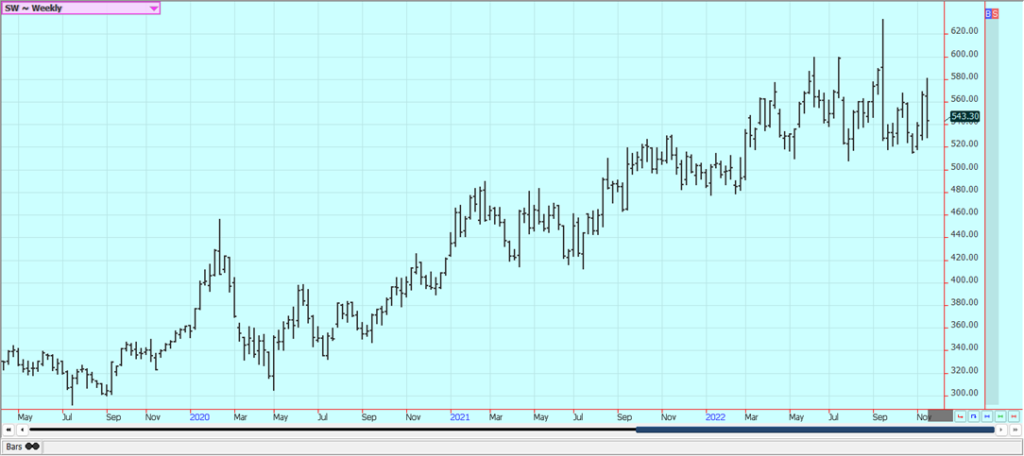Click the 480.00 price axis label
This screenshot has height=456, width=1024.
964,189
